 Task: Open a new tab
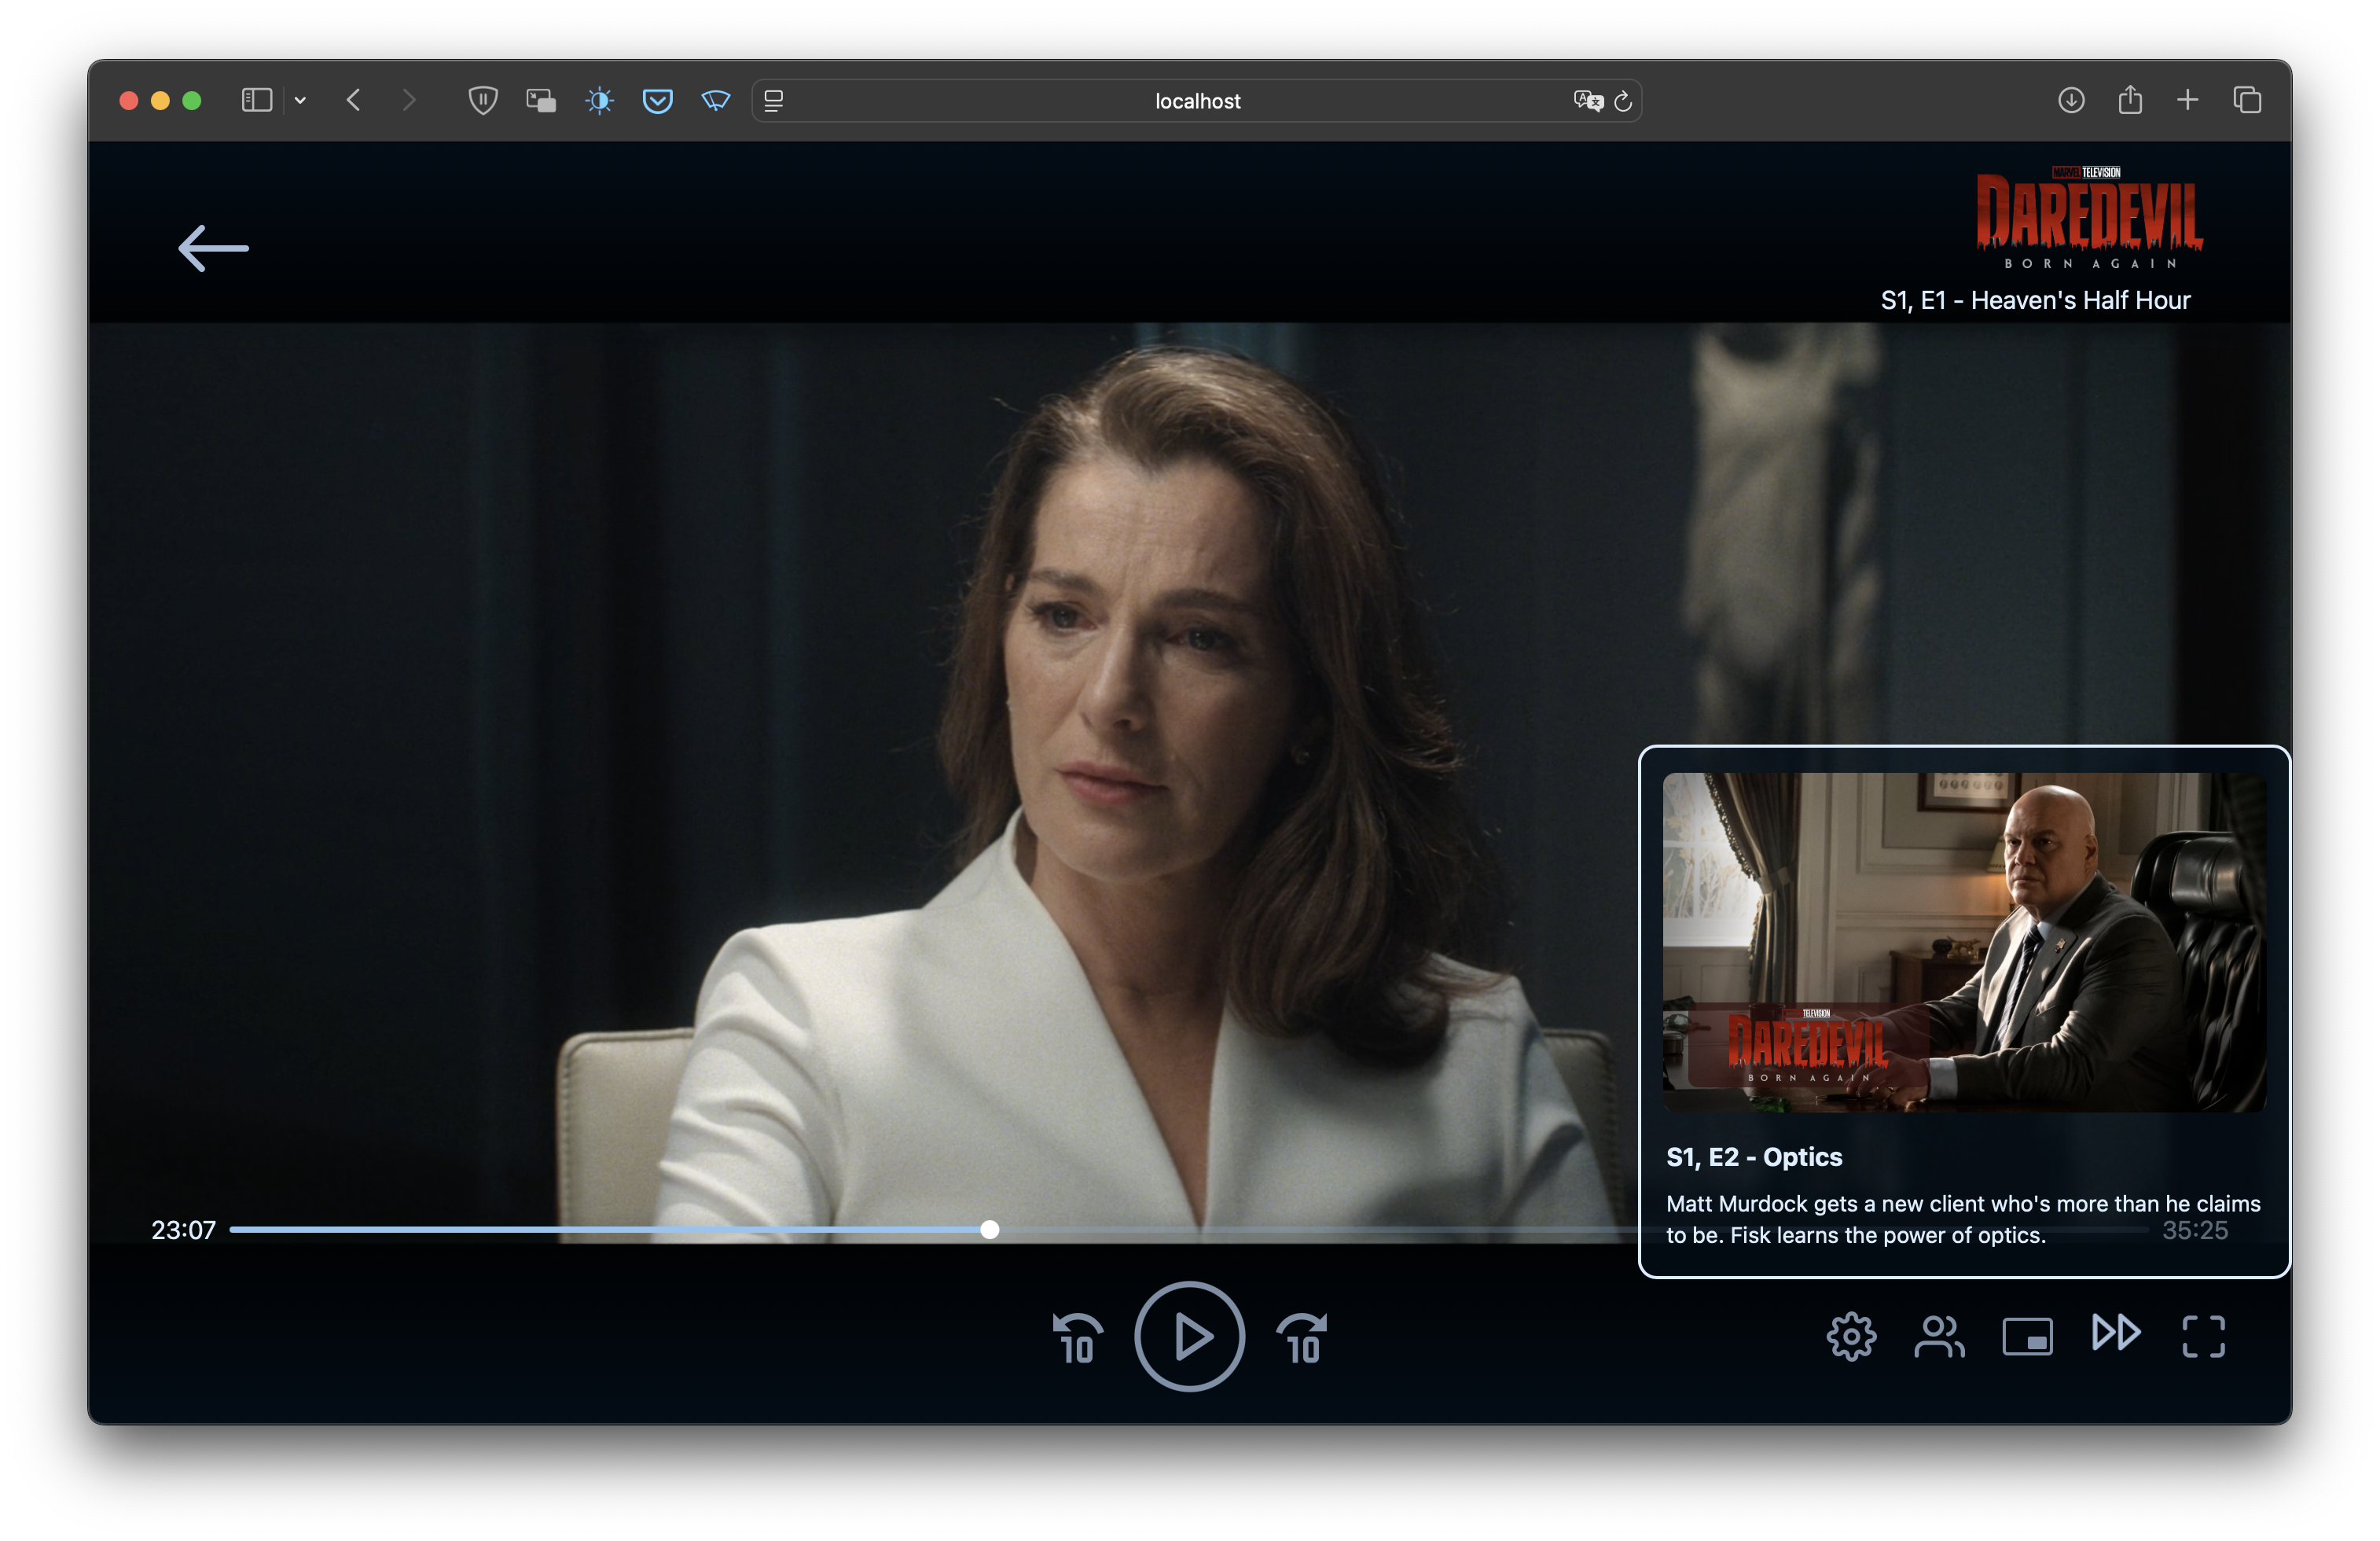click(x=2188, y=100)
